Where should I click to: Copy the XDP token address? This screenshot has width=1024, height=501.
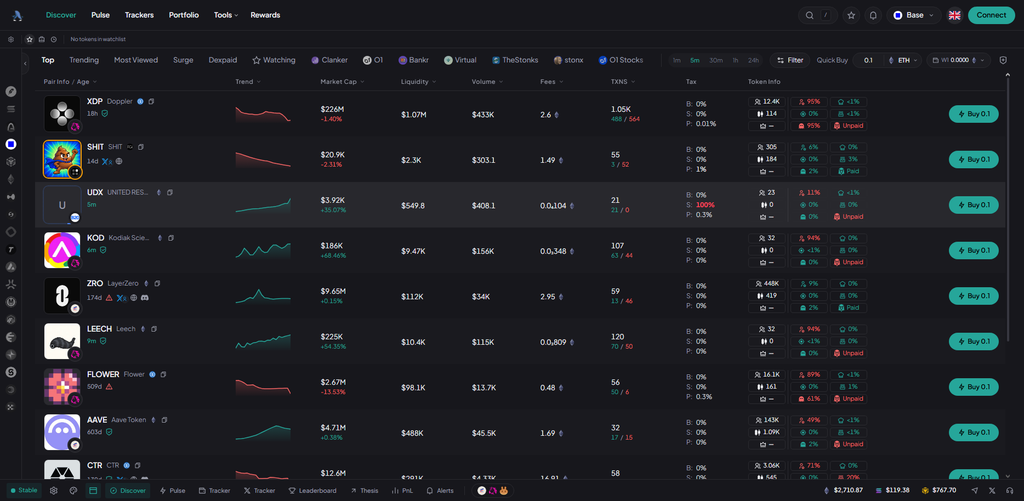151,102
